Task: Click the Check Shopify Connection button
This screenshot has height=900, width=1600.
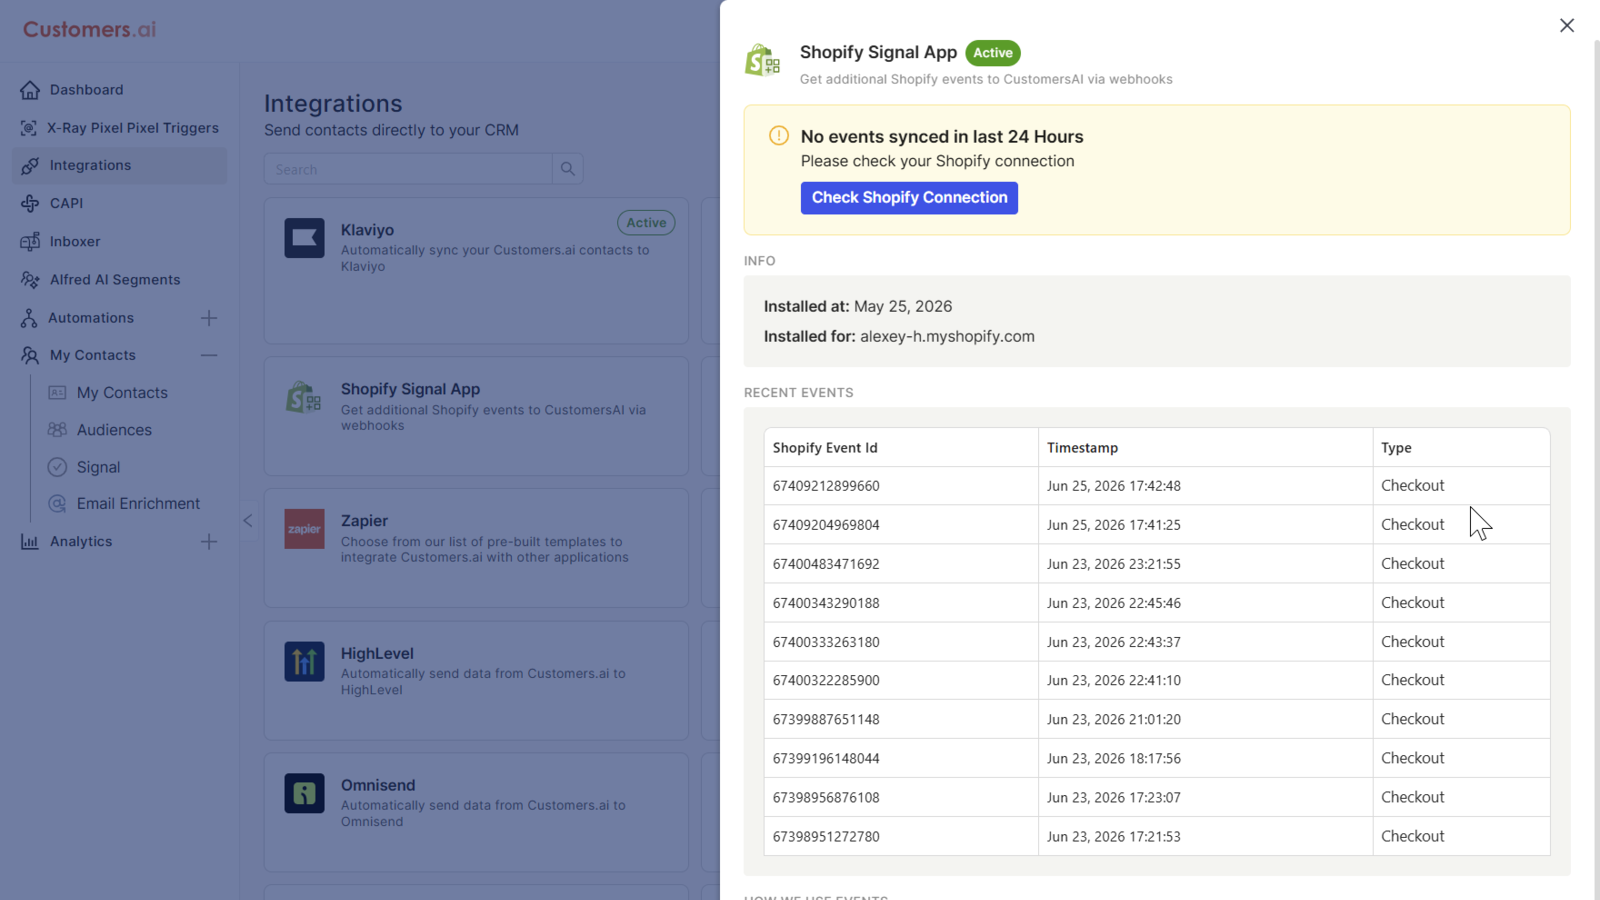Action: coord(909,198)
